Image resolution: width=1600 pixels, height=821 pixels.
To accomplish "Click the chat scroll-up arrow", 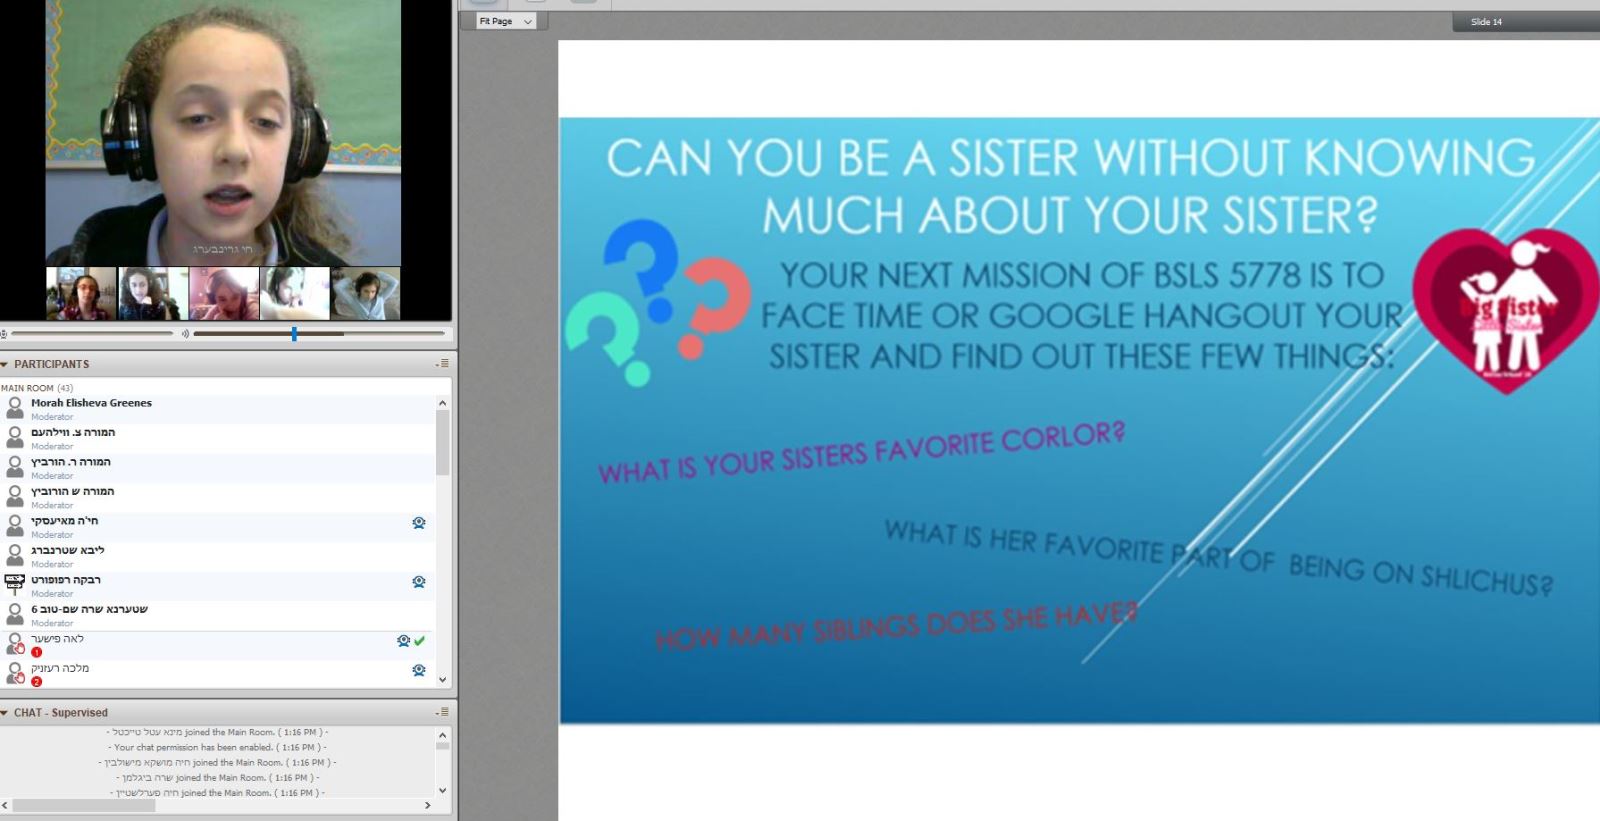I will tap(443, 734).
